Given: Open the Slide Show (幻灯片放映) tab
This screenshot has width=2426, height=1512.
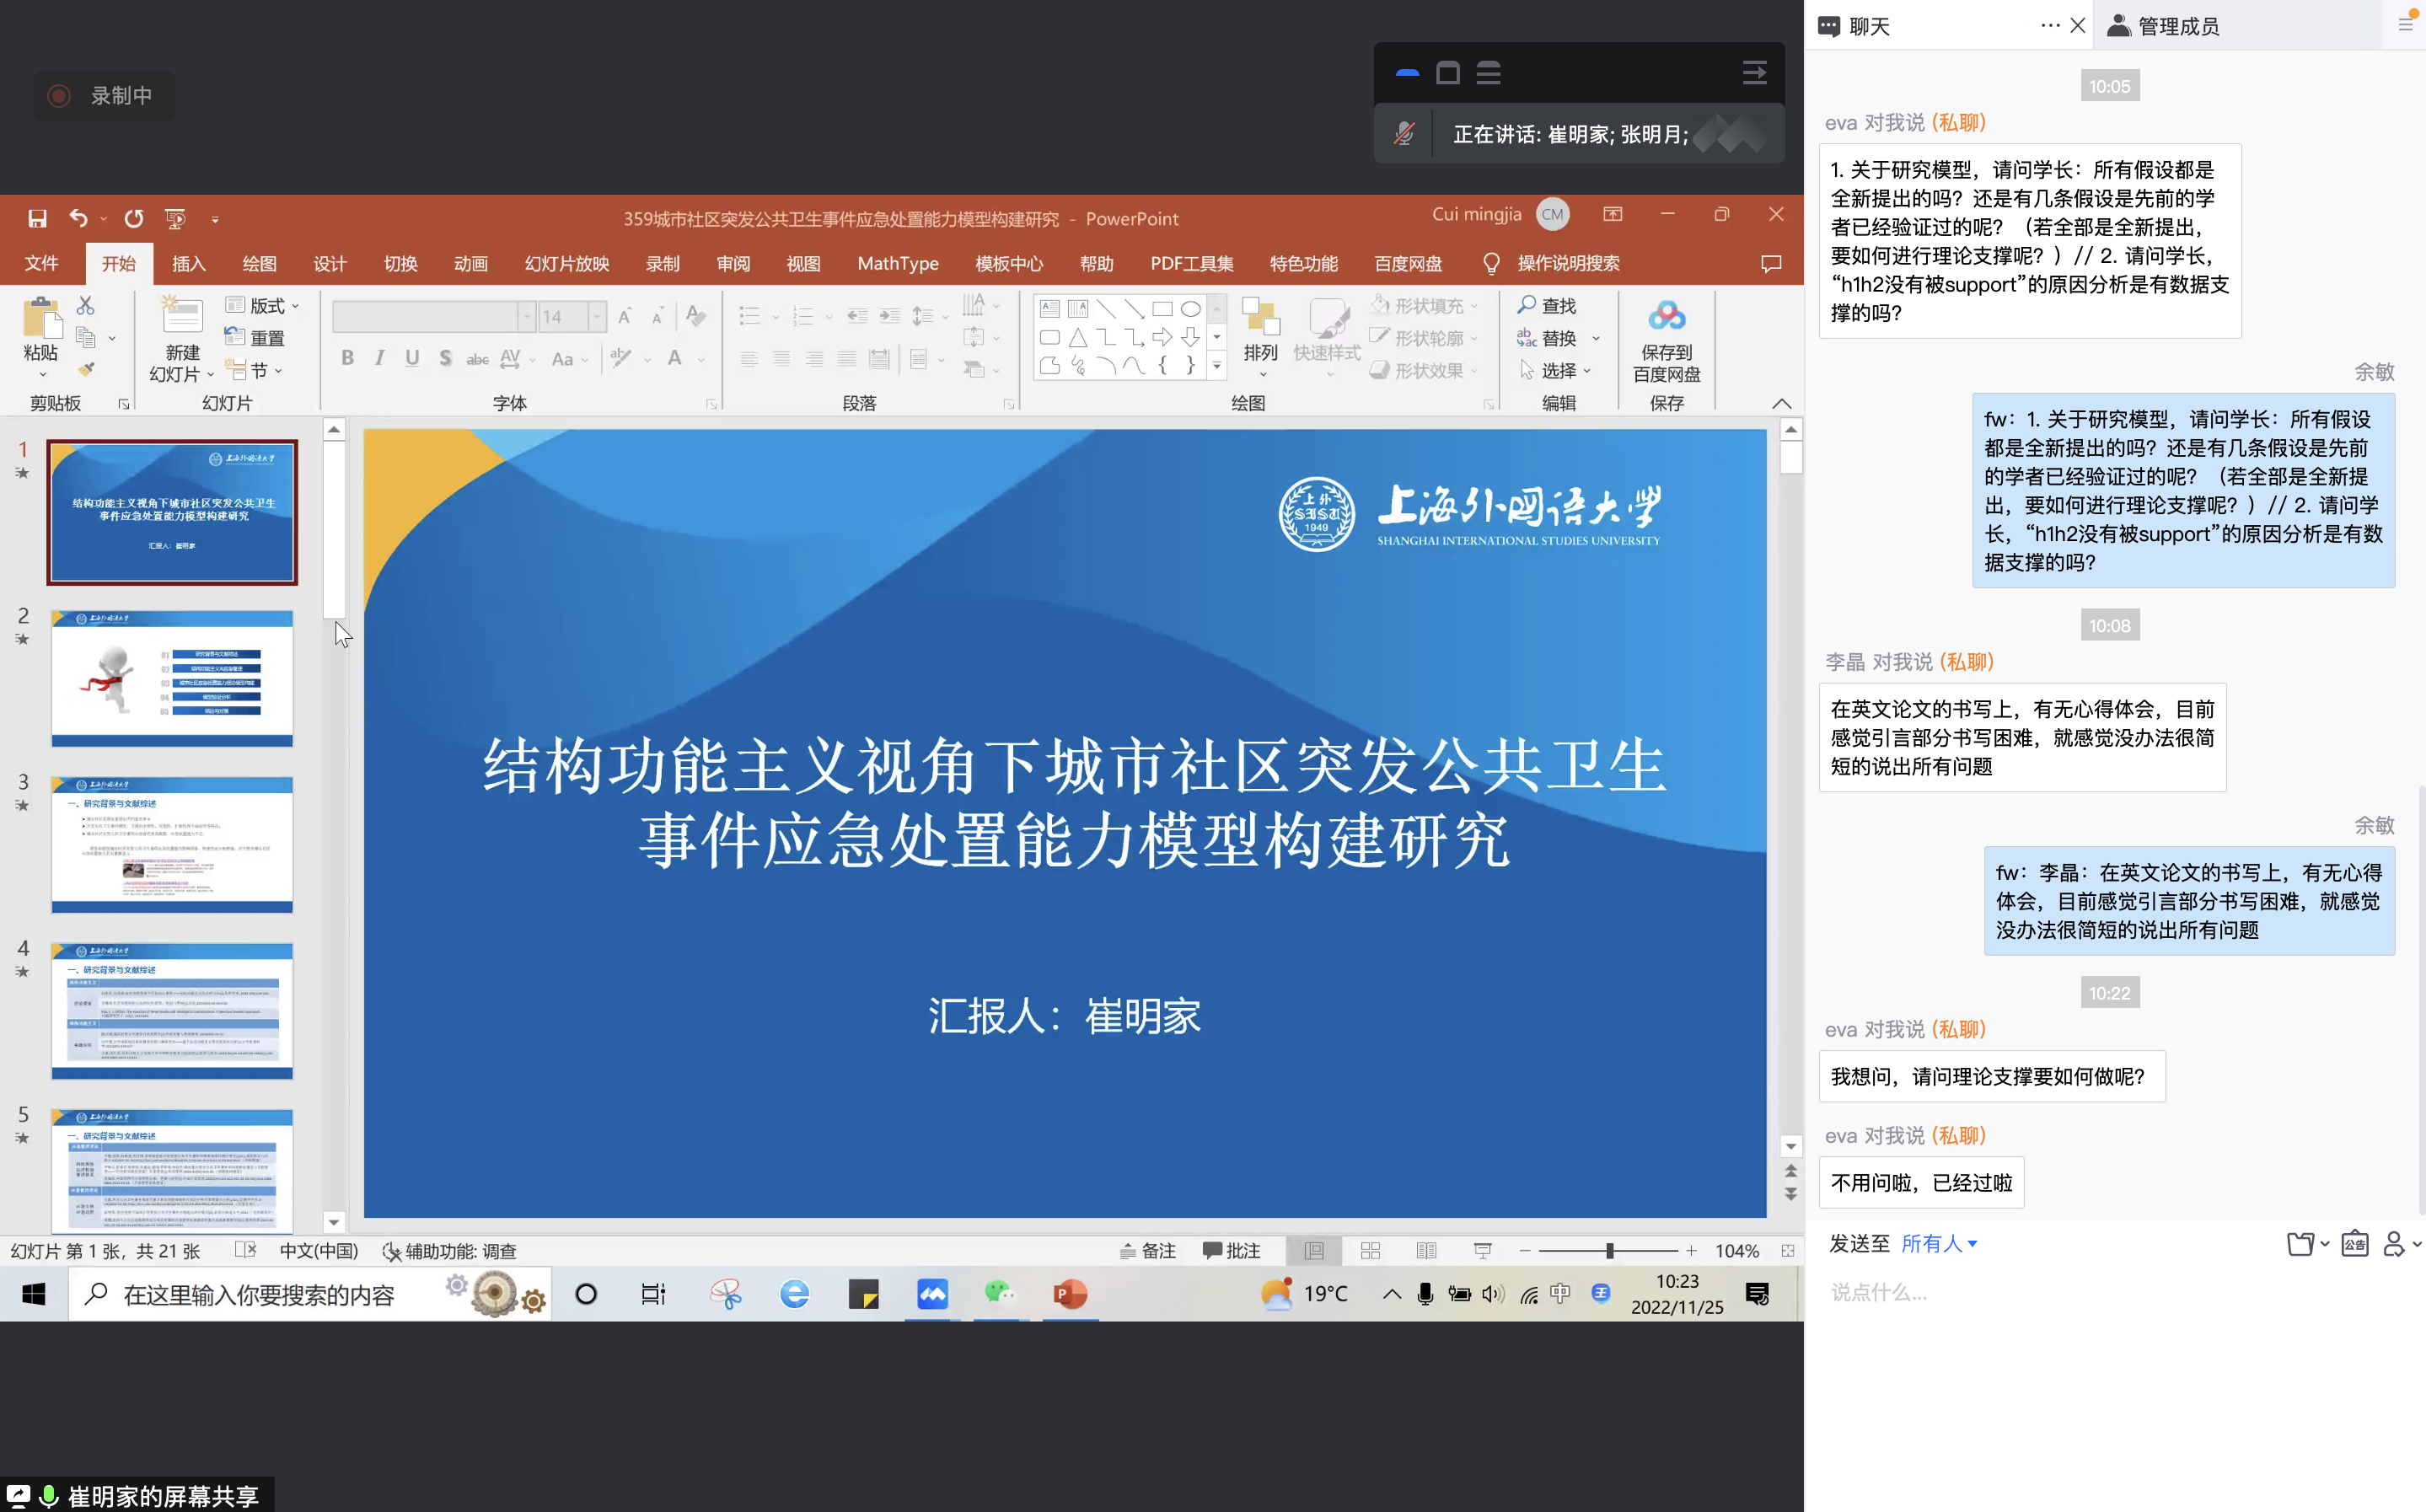Looking at the screenshot, I should point(566,263).
